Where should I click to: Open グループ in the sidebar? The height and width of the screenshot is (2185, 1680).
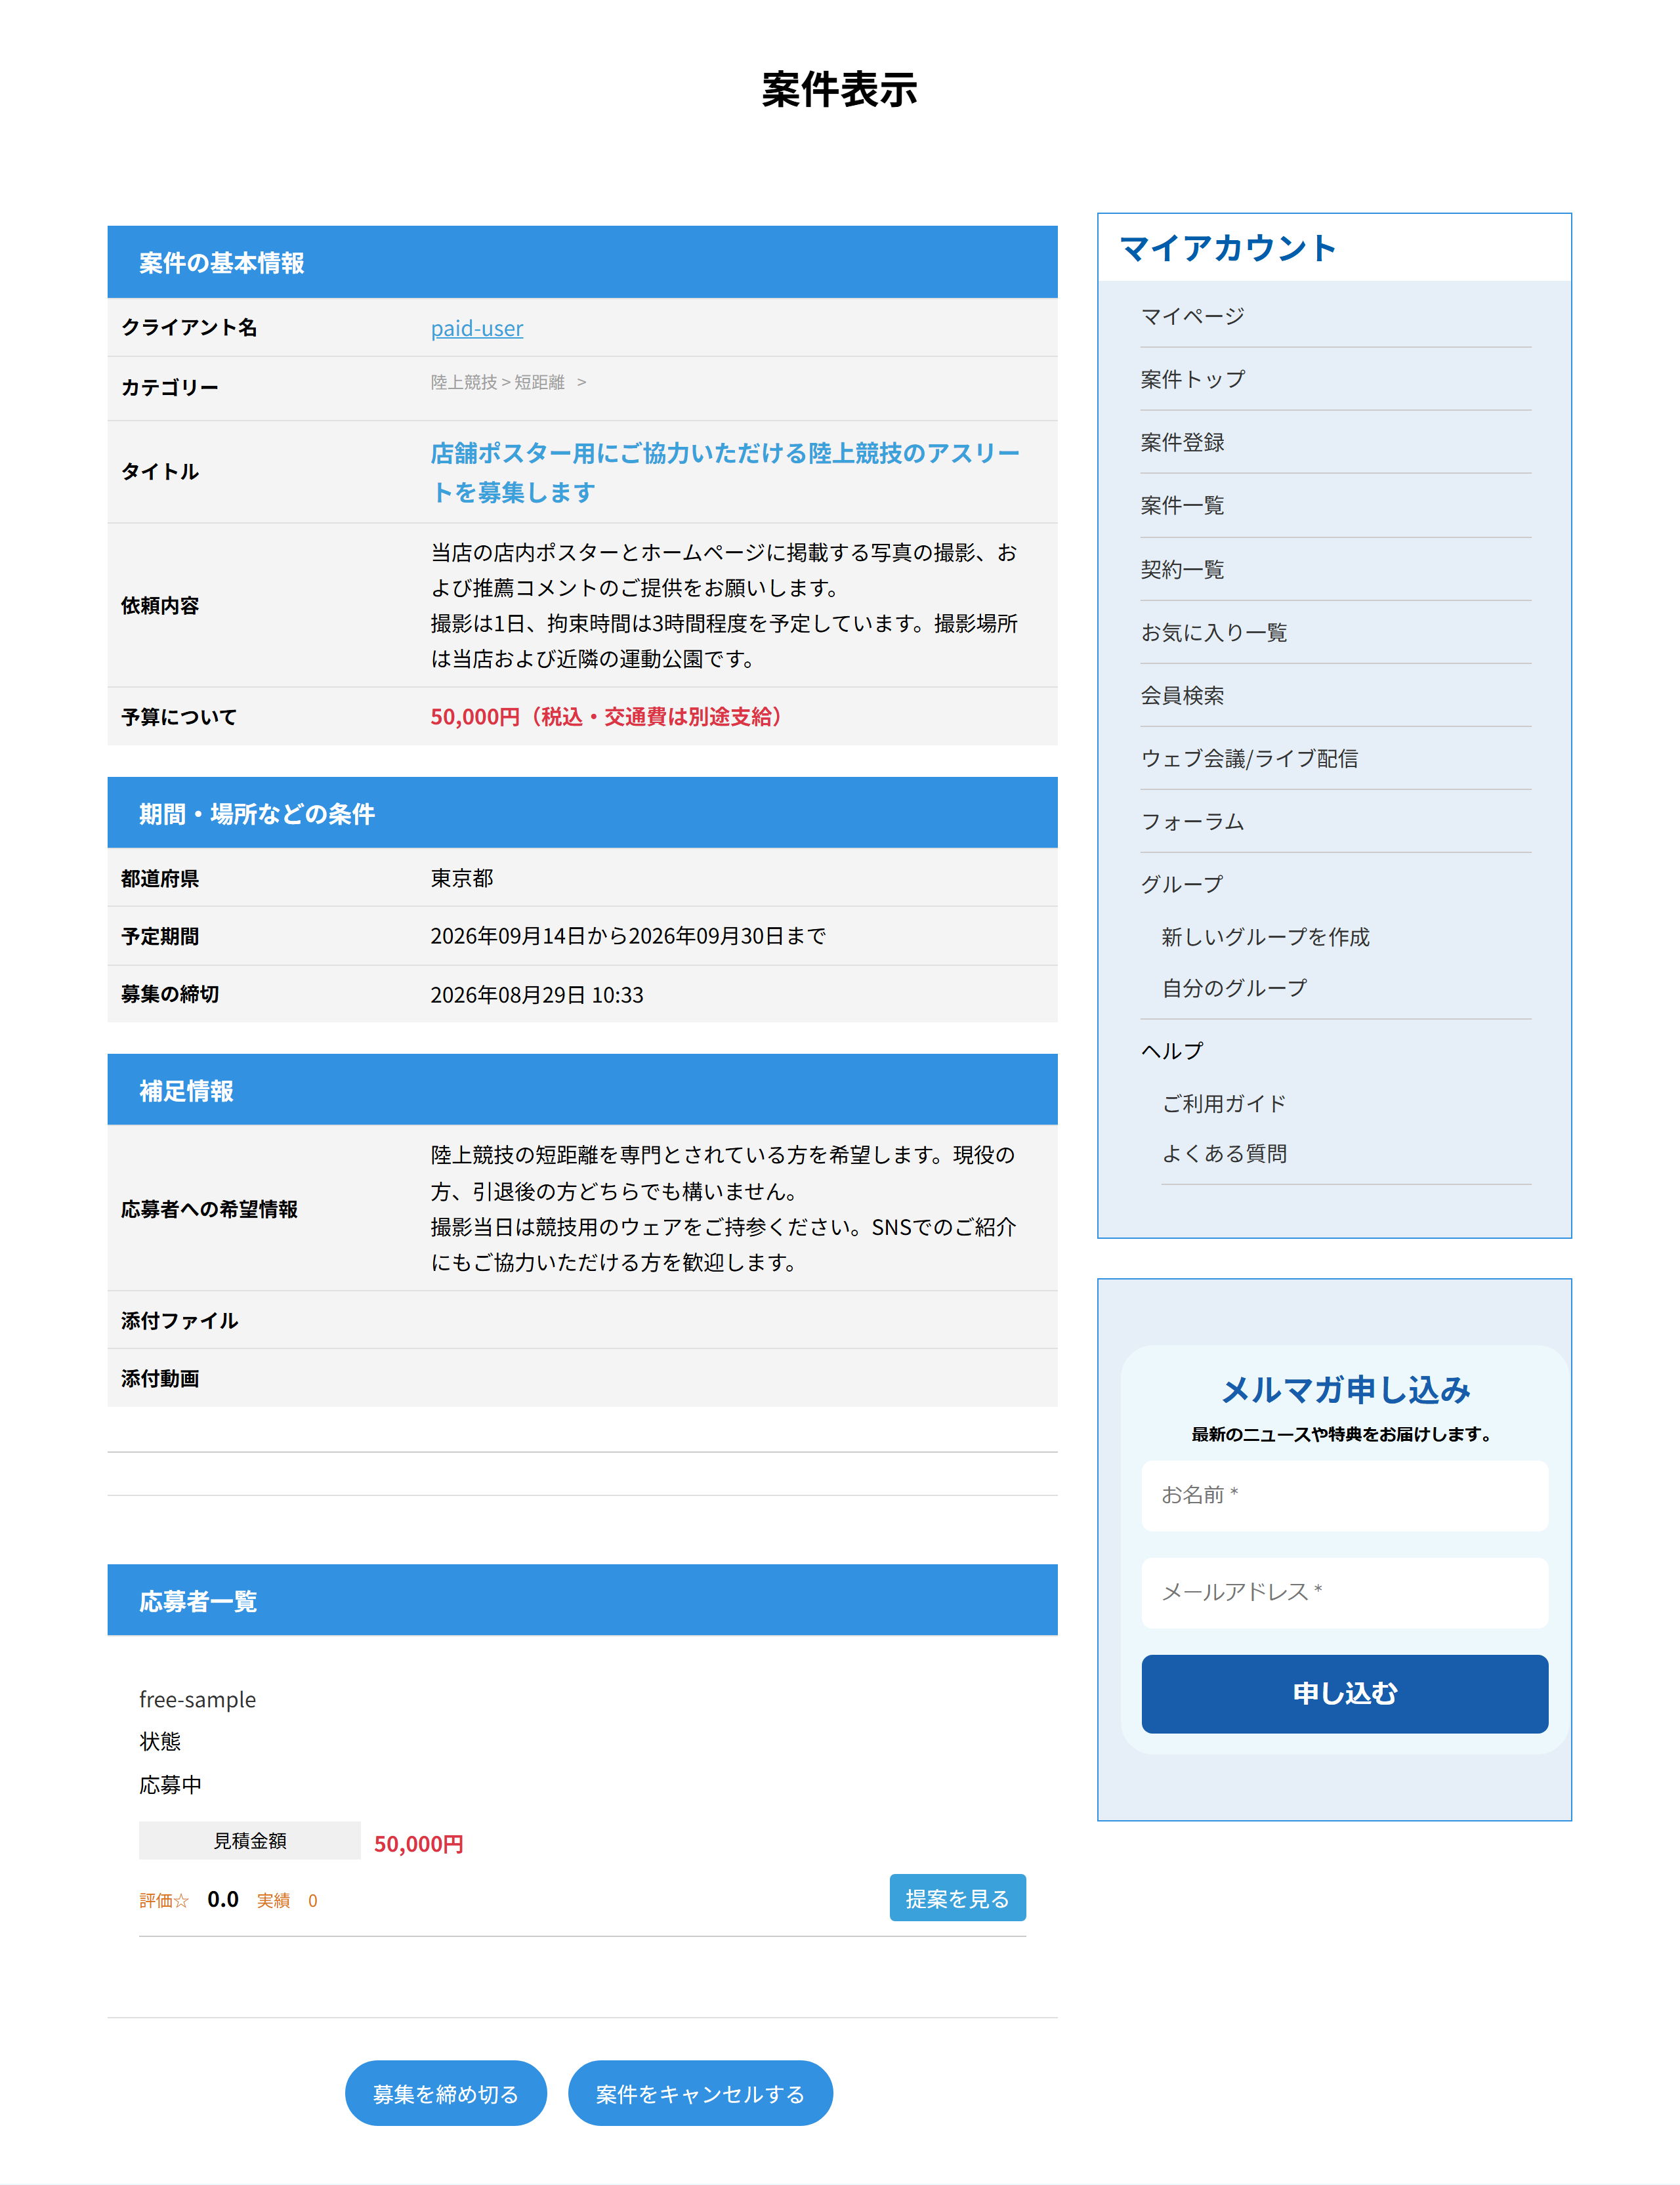pyautogui.click(x=1182, y=884)
